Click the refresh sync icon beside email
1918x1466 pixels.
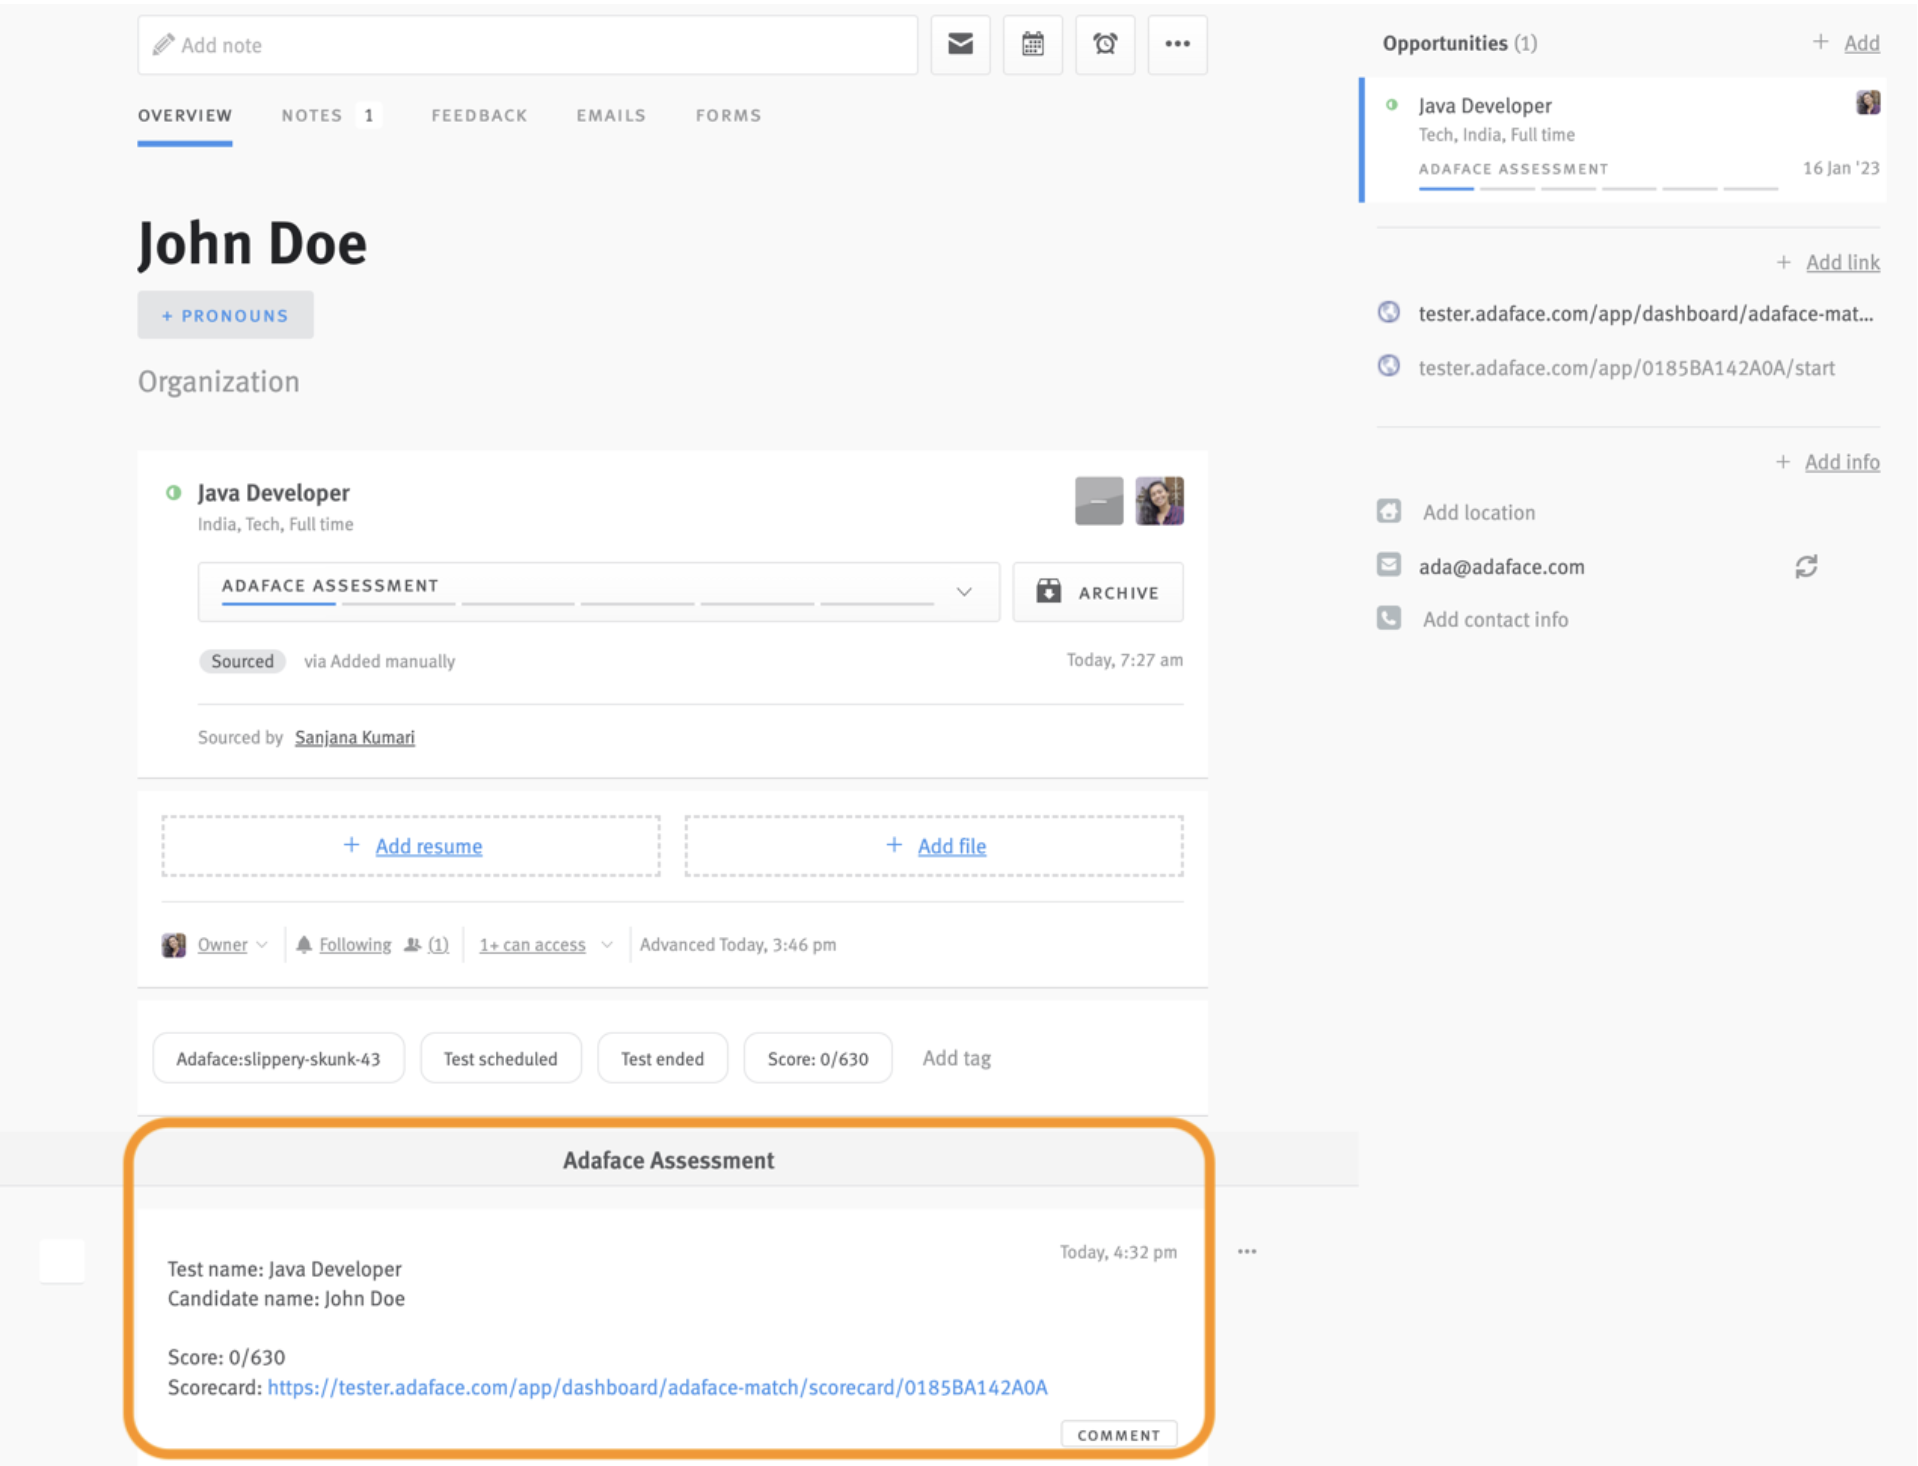click(x=1805, y=566)
